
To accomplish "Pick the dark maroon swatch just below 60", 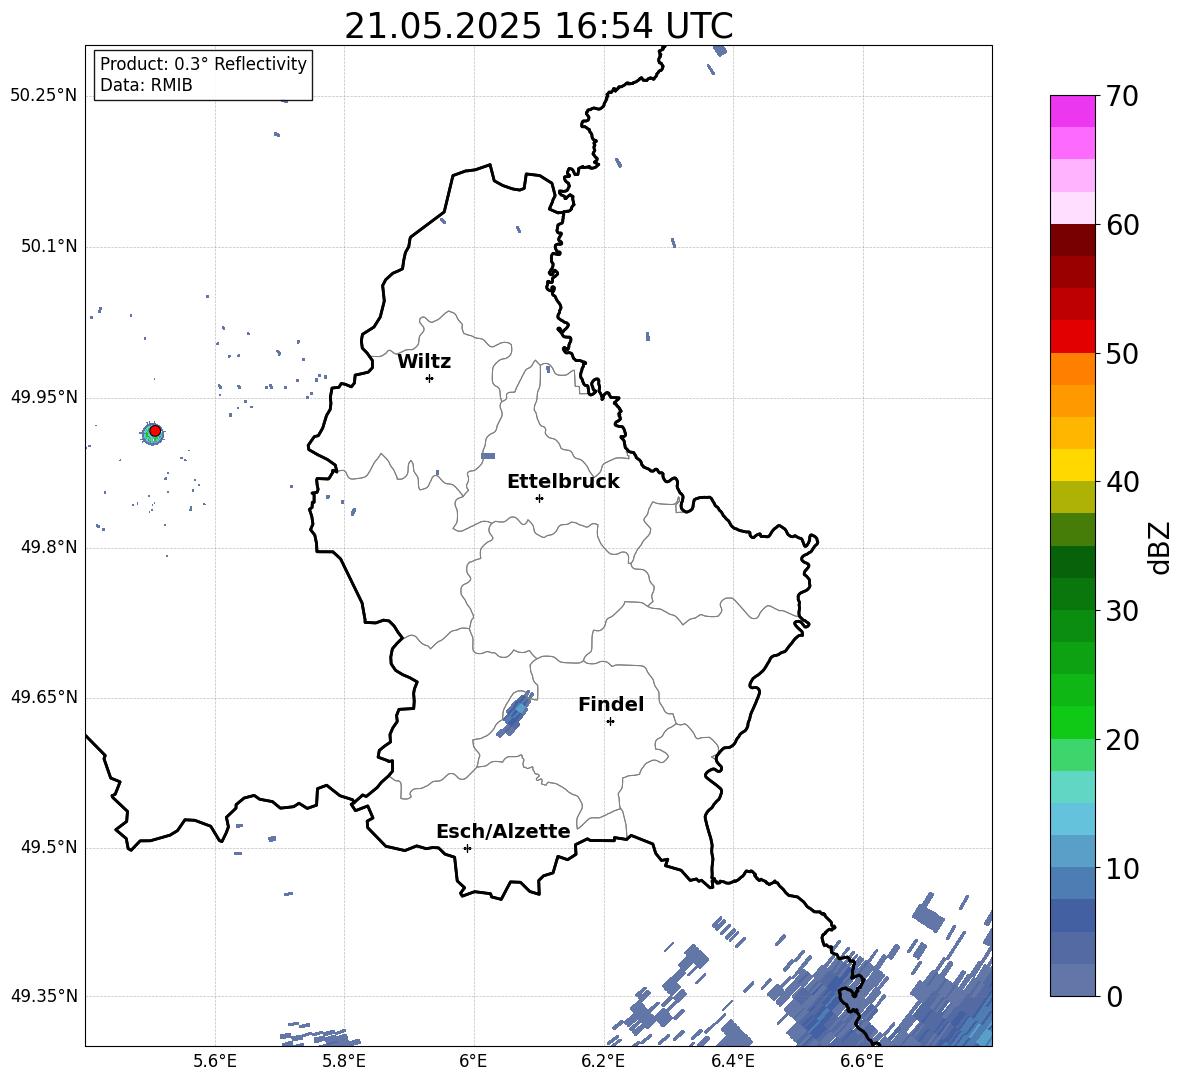I will click(x=1072, y=240).
